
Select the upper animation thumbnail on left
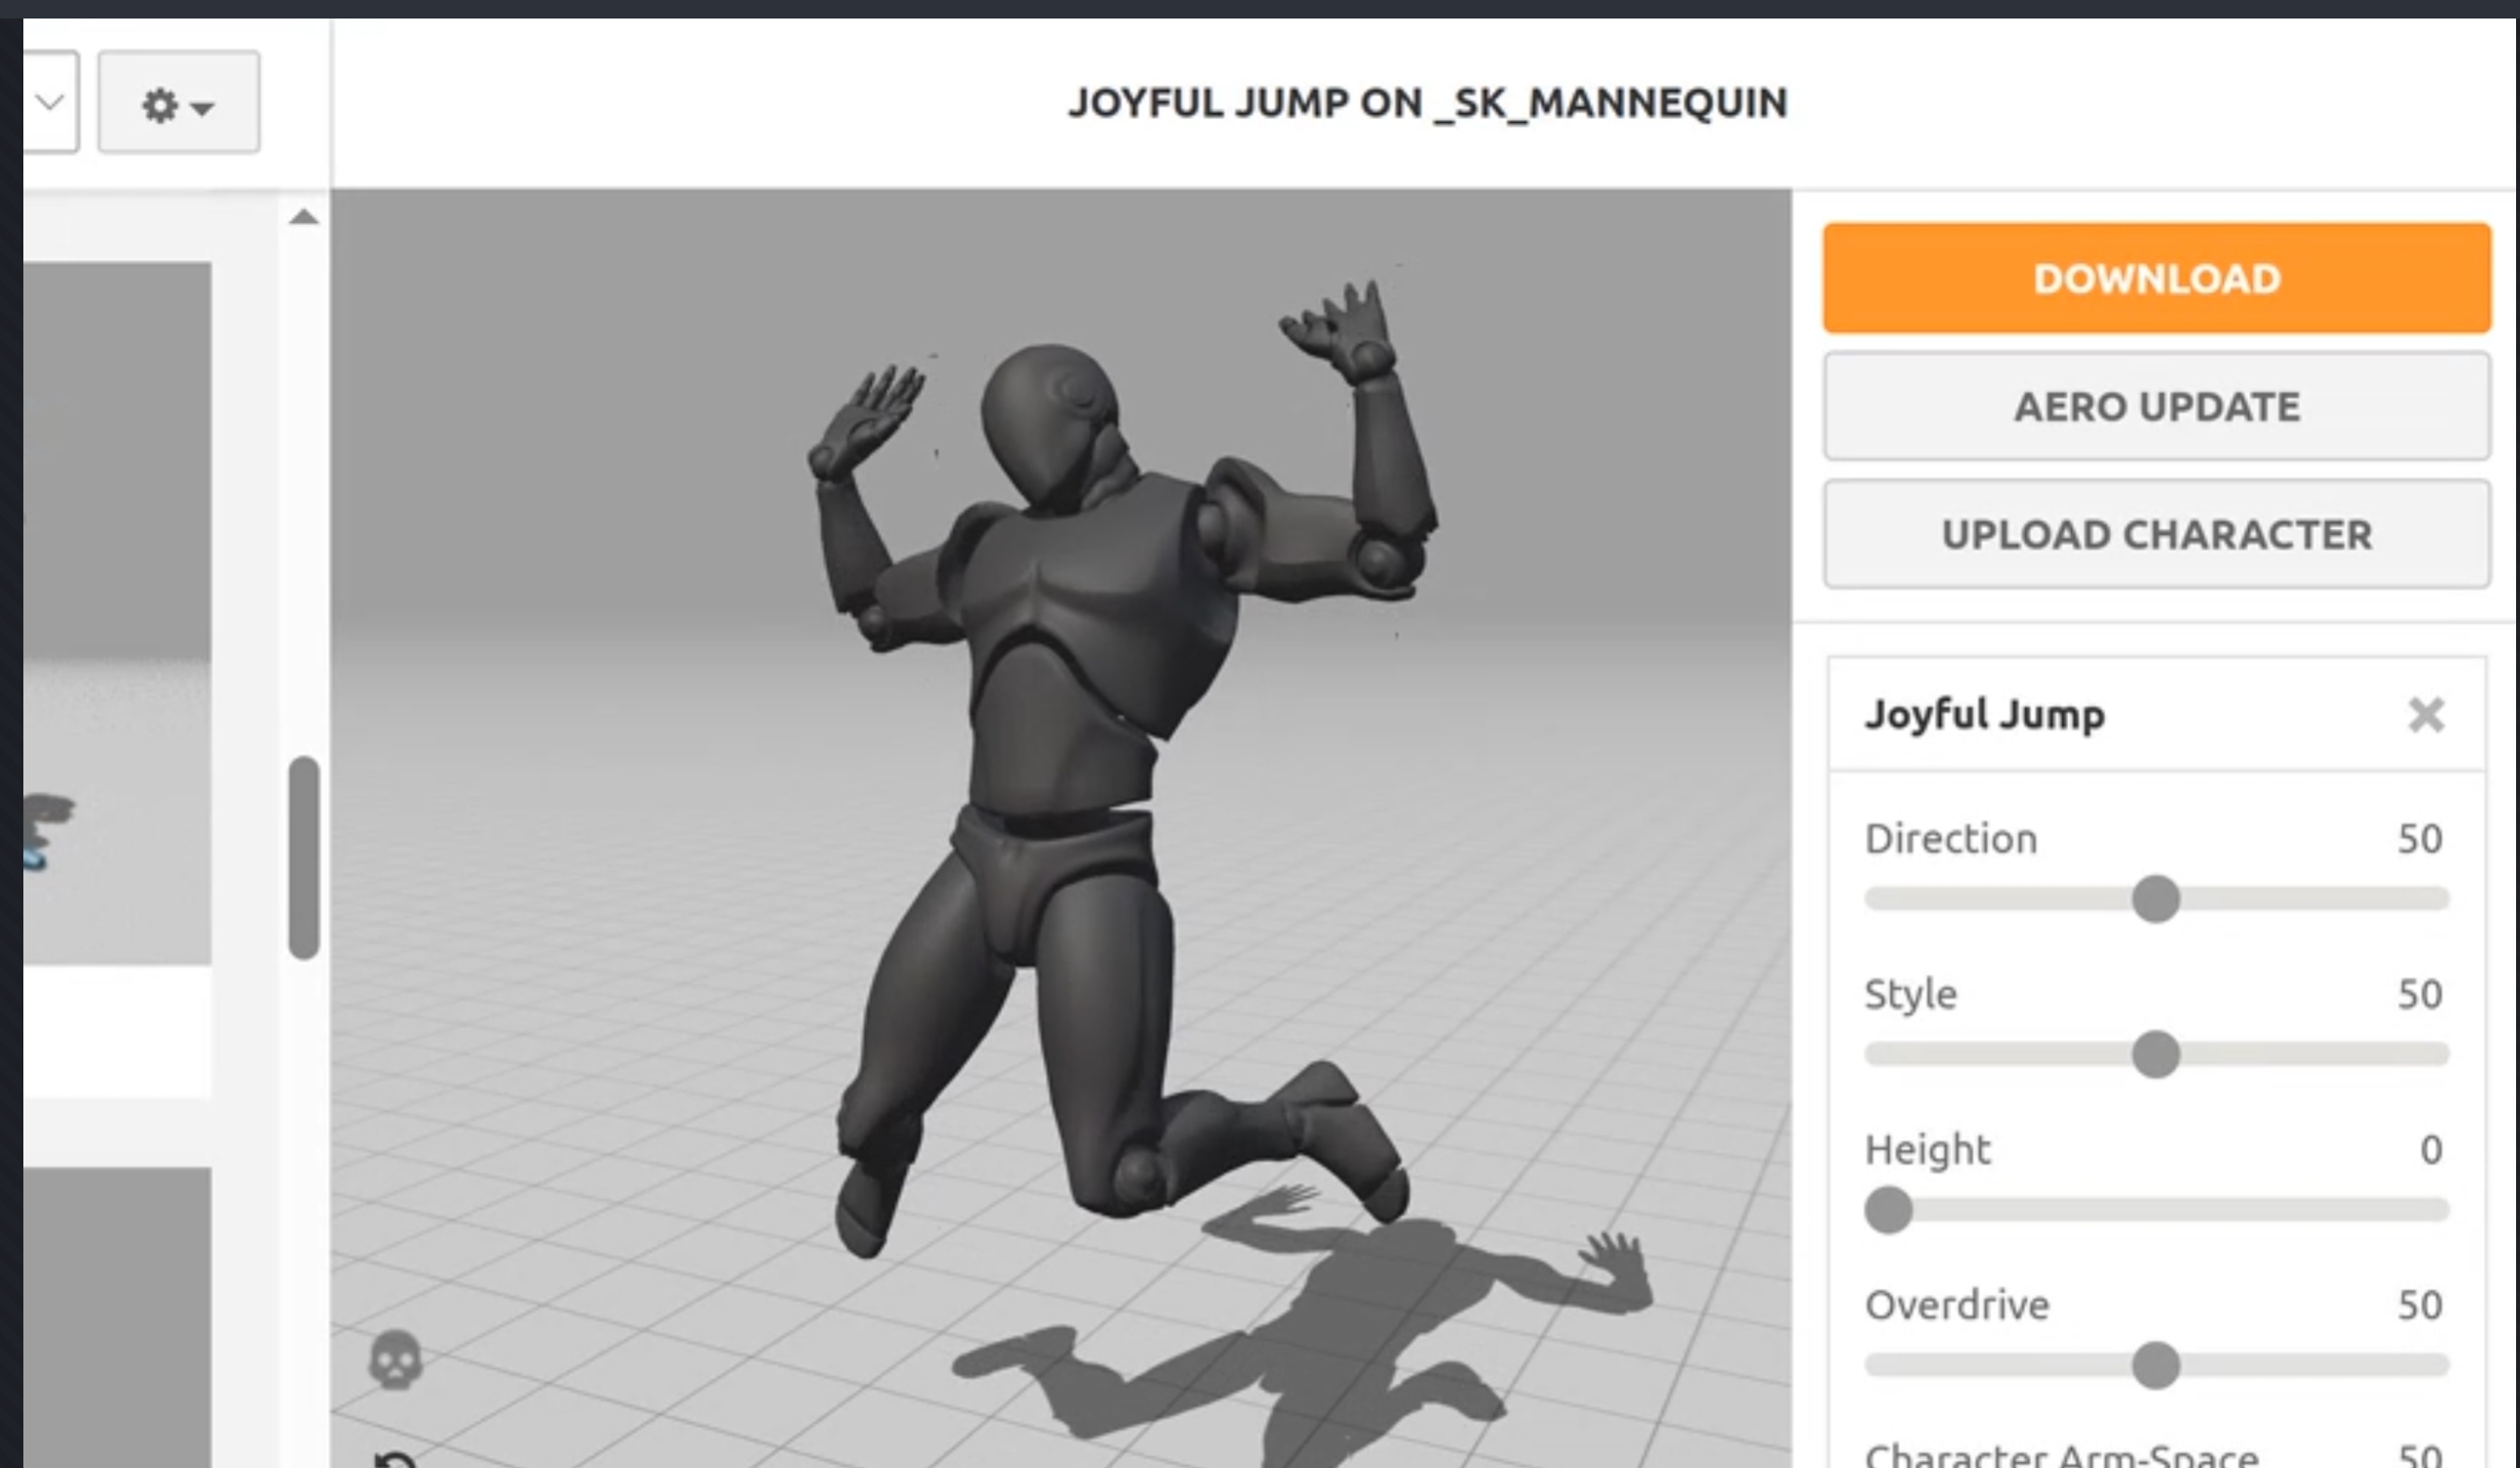coord(116,612)
